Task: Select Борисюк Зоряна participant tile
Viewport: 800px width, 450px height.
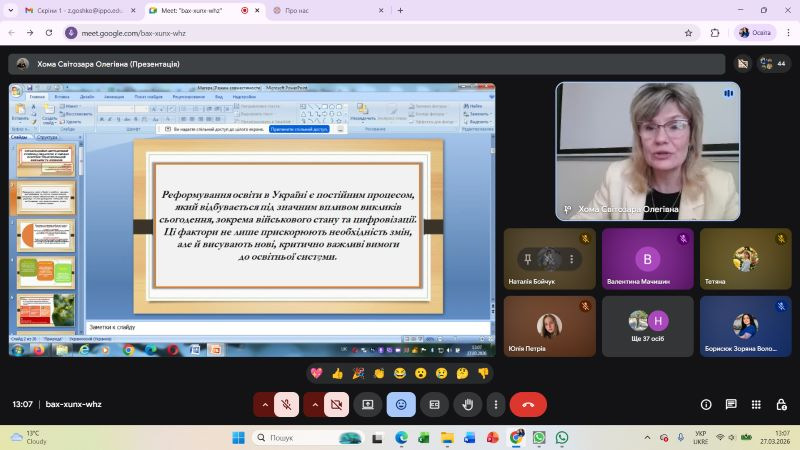Action: (745, 327)
